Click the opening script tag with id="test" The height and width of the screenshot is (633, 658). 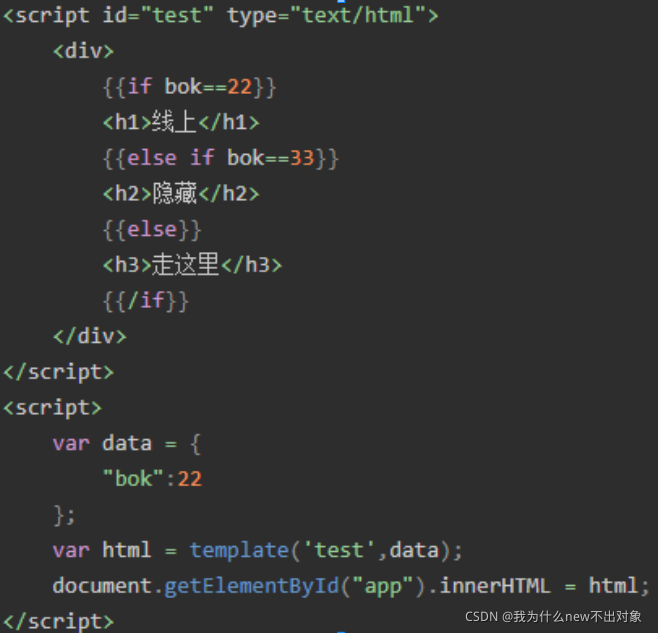(x=221, y=16)
